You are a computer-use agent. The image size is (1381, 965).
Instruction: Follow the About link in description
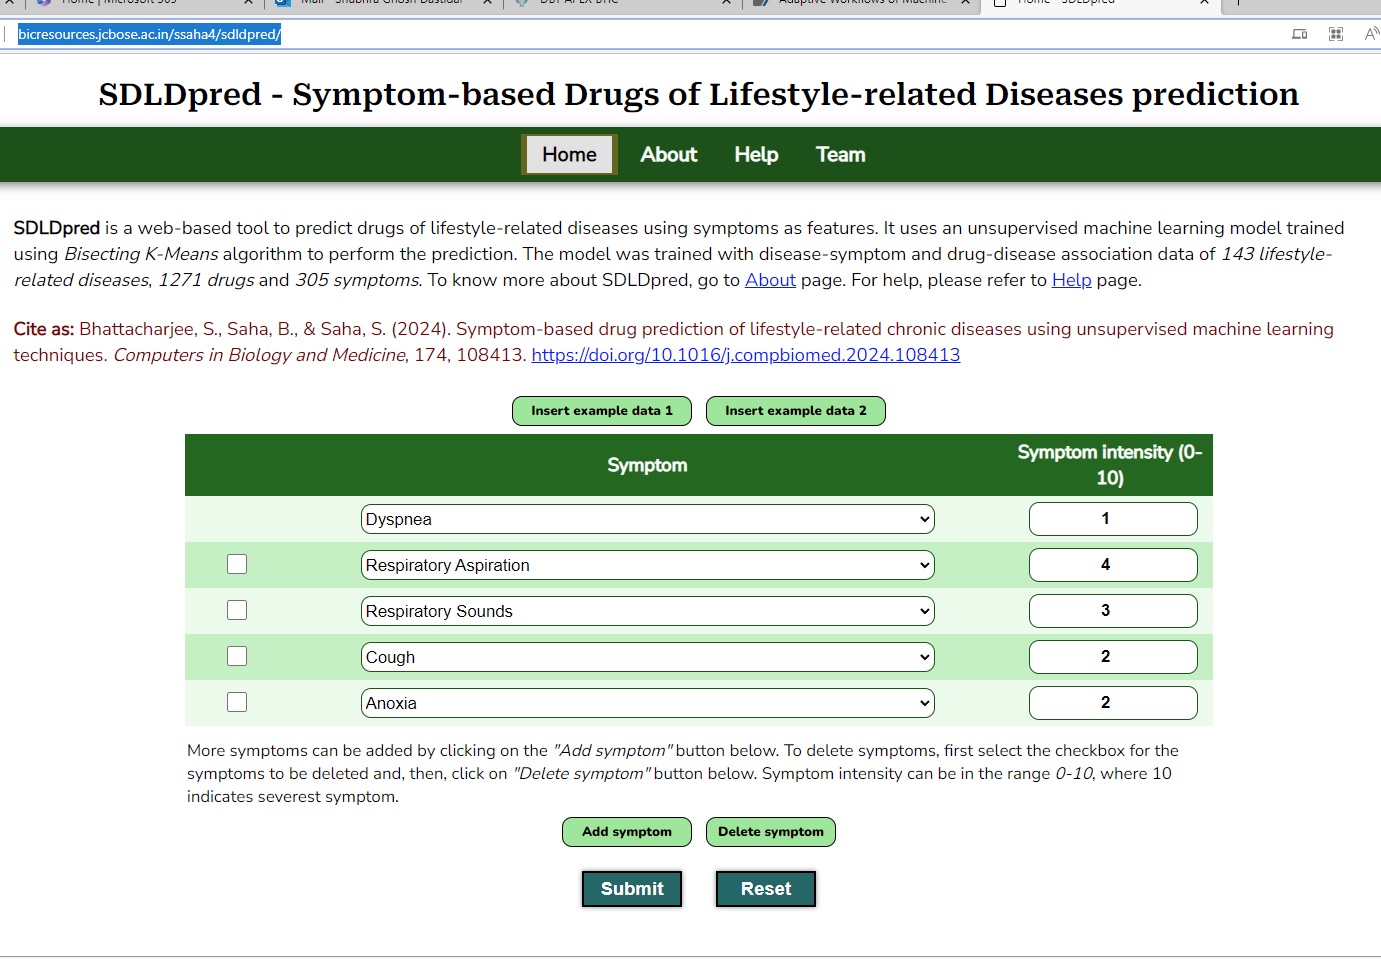click(770, 280)
